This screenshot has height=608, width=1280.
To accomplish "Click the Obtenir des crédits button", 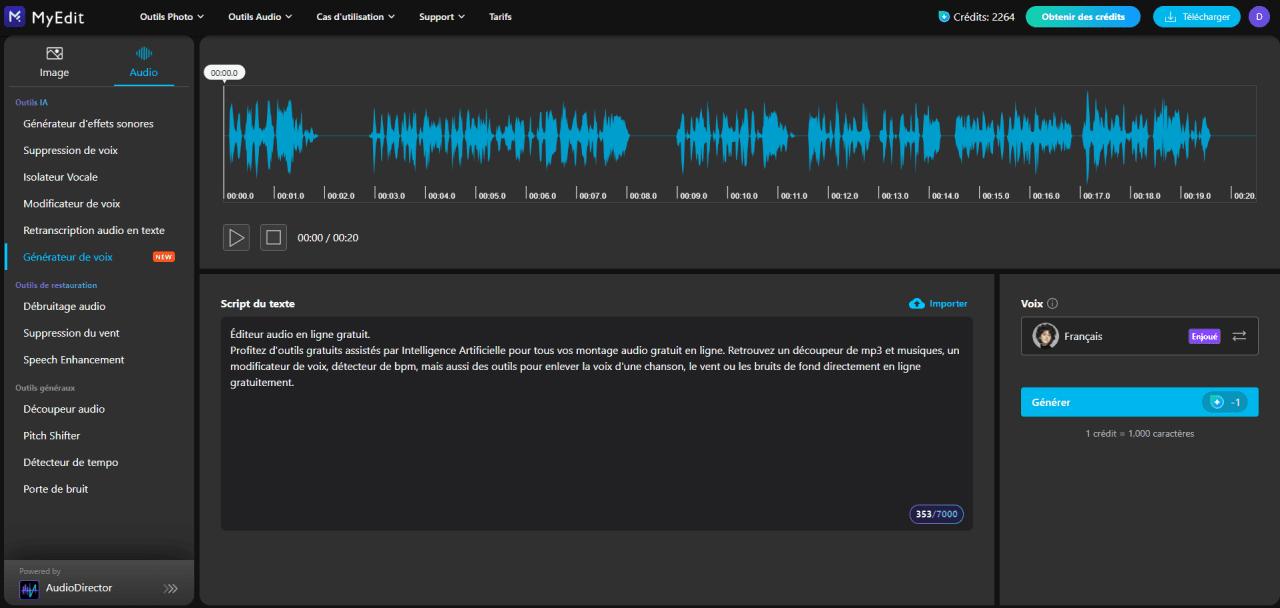I will pyautogui.click(x=1082, y=17).
